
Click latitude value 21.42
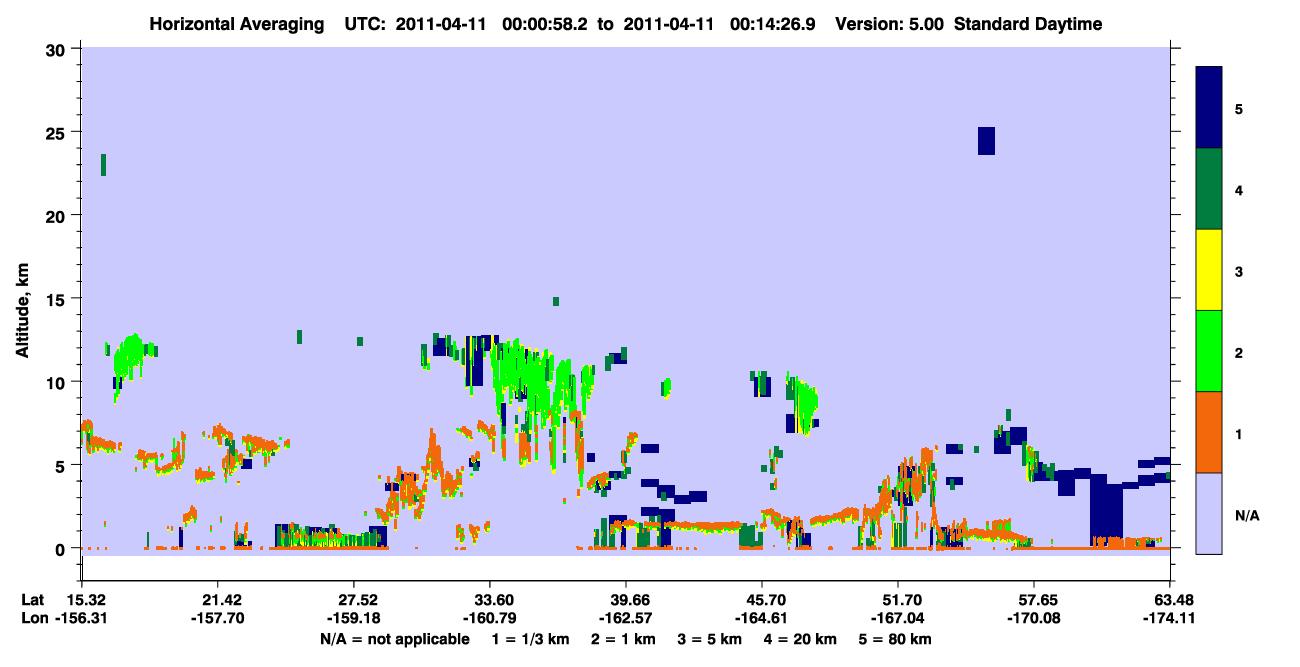click(217, 600)
